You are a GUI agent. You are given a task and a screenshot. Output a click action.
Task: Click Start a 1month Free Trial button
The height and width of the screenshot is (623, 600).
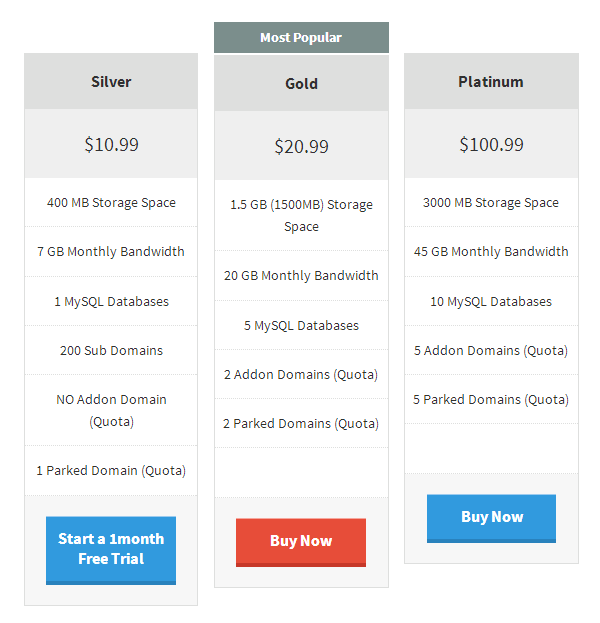111,550
